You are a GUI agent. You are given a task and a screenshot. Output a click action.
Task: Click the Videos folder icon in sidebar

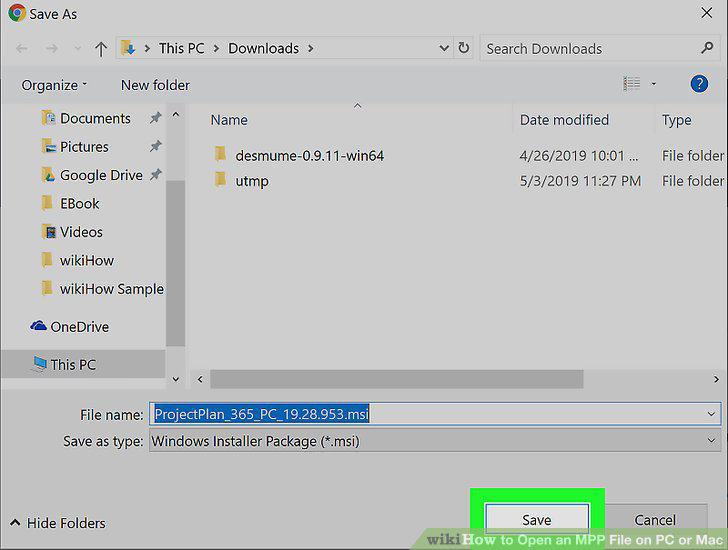[x=48, y=231]
